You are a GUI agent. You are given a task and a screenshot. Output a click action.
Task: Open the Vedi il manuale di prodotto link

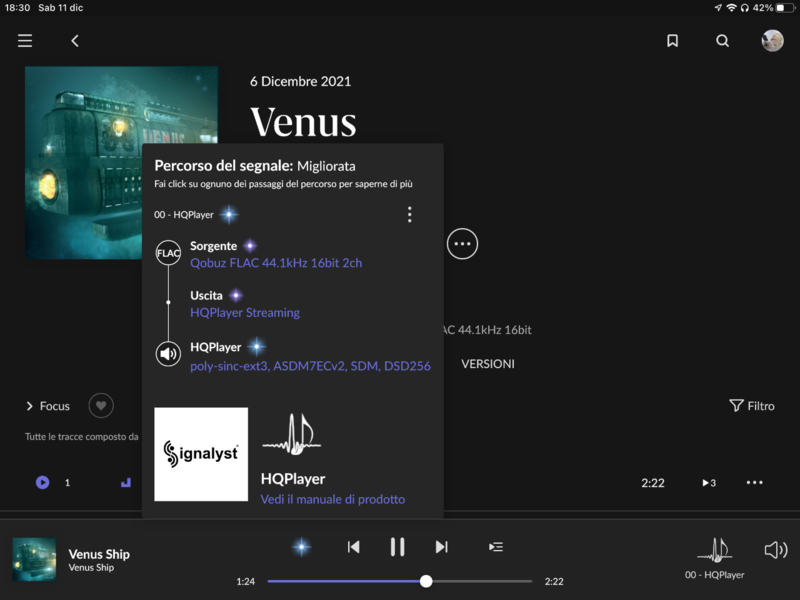pyautogui.click(x=333, y=499)
